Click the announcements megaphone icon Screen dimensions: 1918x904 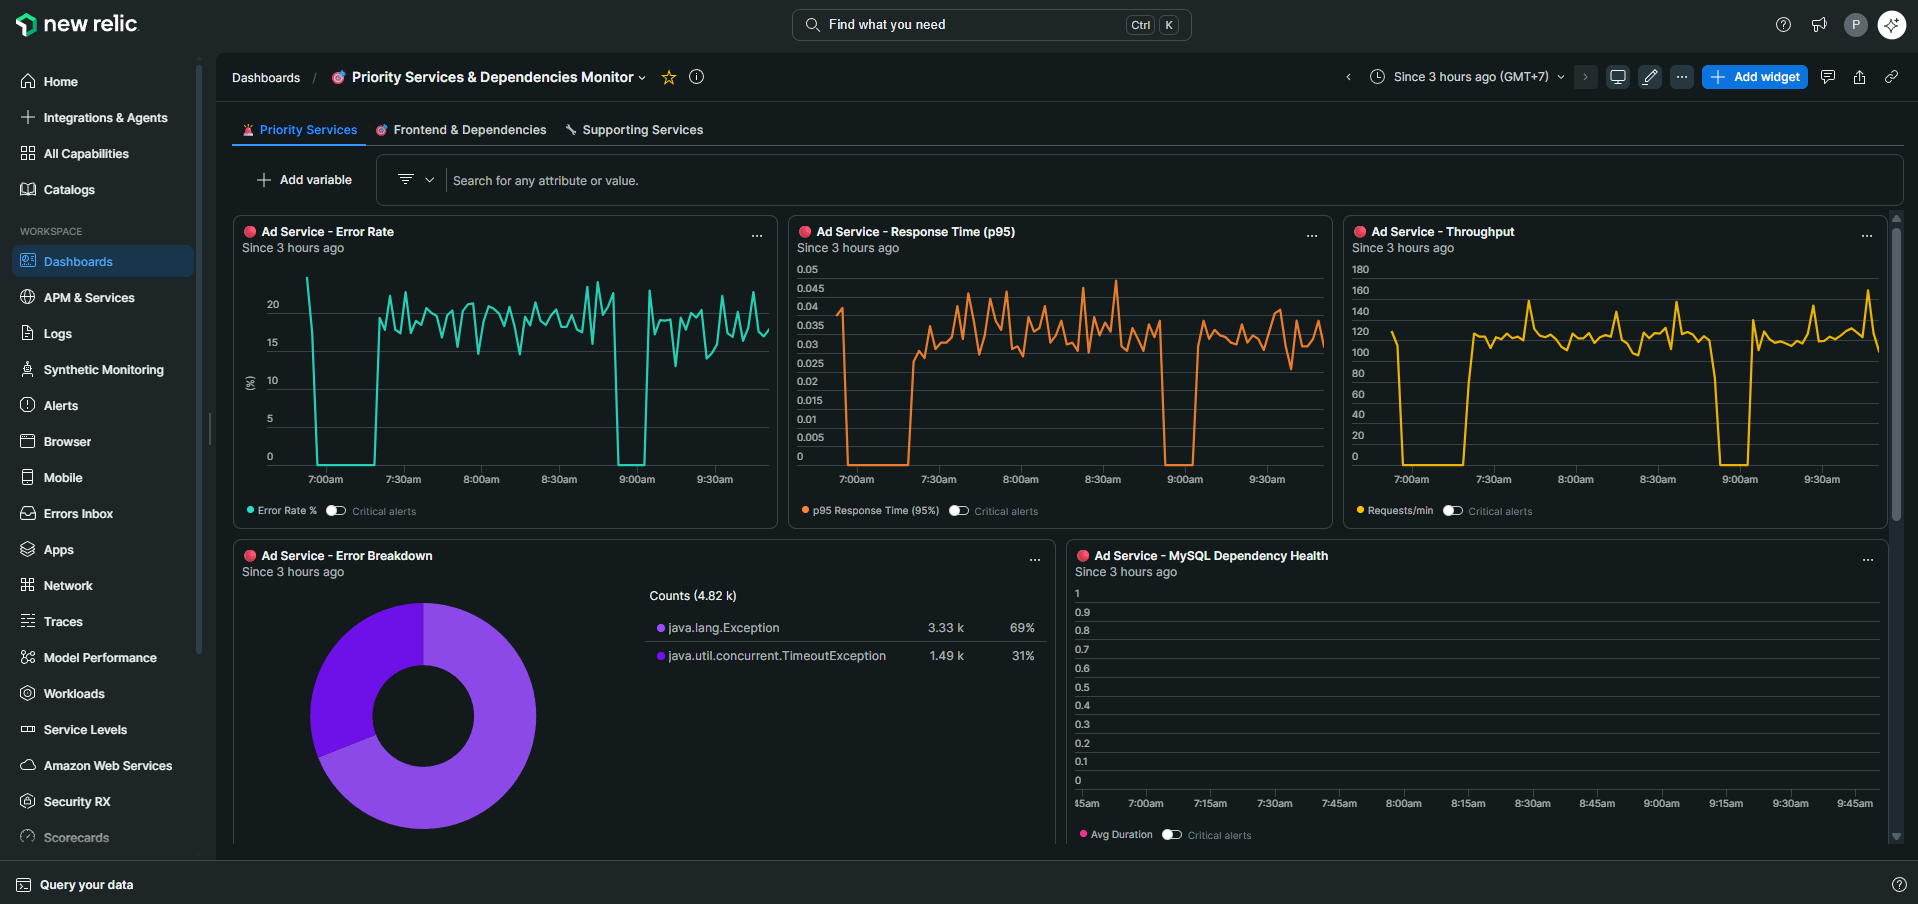tap(1820, 25)
